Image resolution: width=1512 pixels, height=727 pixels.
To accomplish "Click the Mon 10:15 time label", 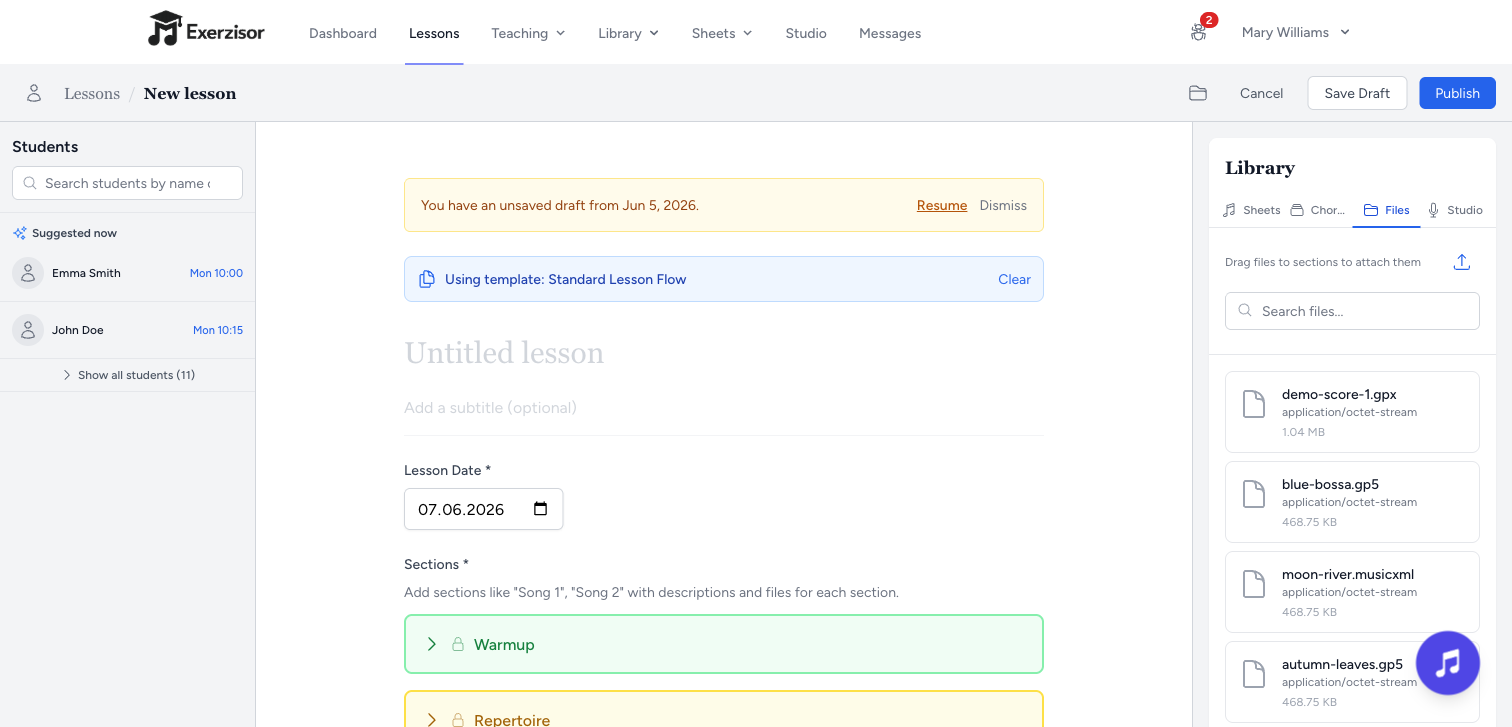I will (x=218, y=330).
